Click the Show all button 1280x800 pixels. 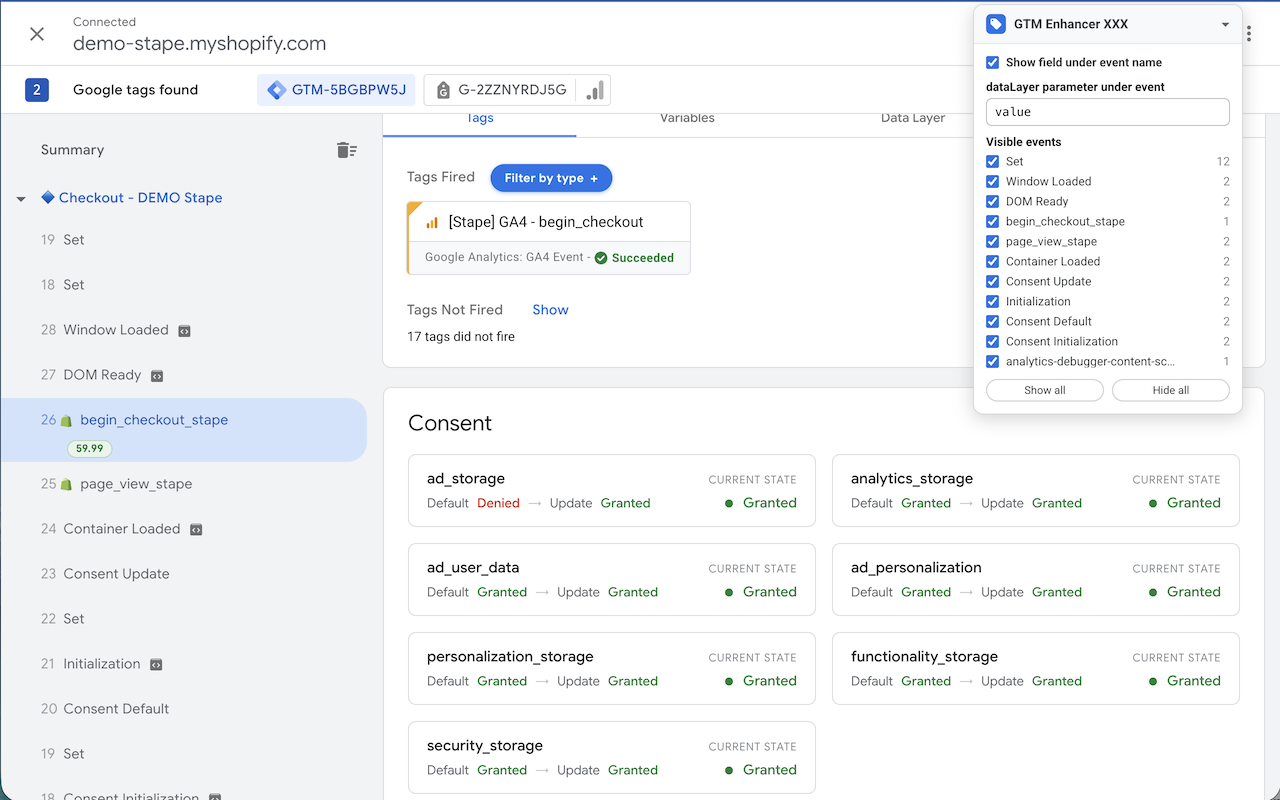coord(1045,390)
